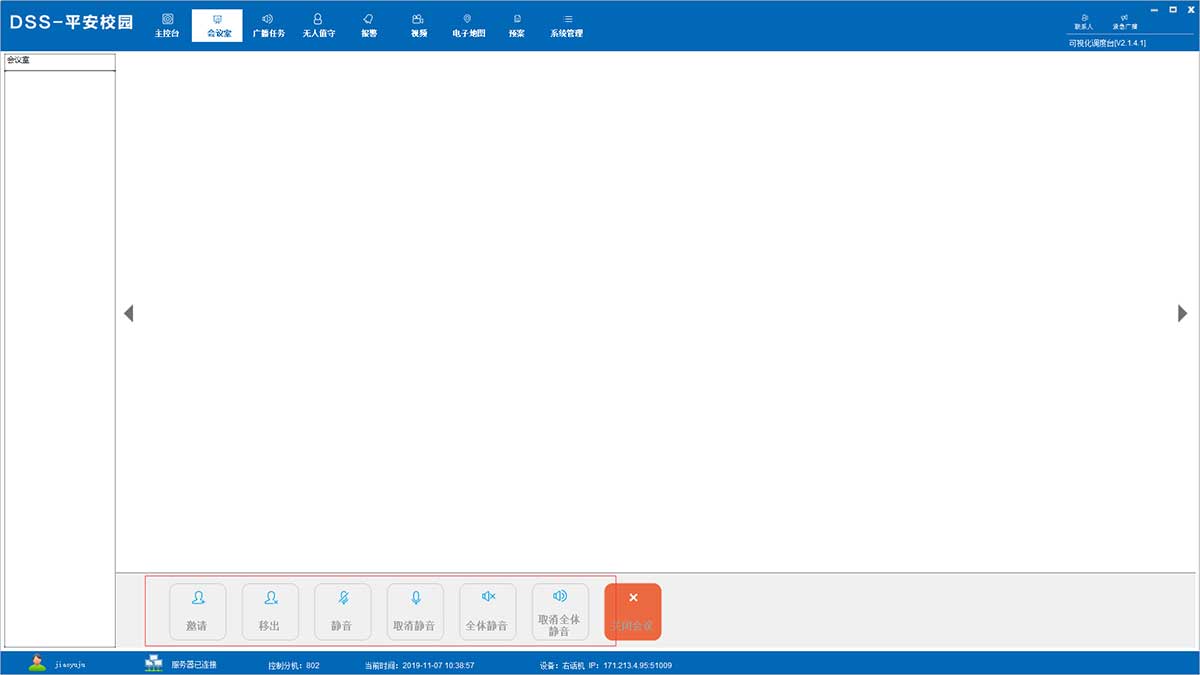Open the 无人值守 unattended mode
1200x675 pixels.
(318, 25)
